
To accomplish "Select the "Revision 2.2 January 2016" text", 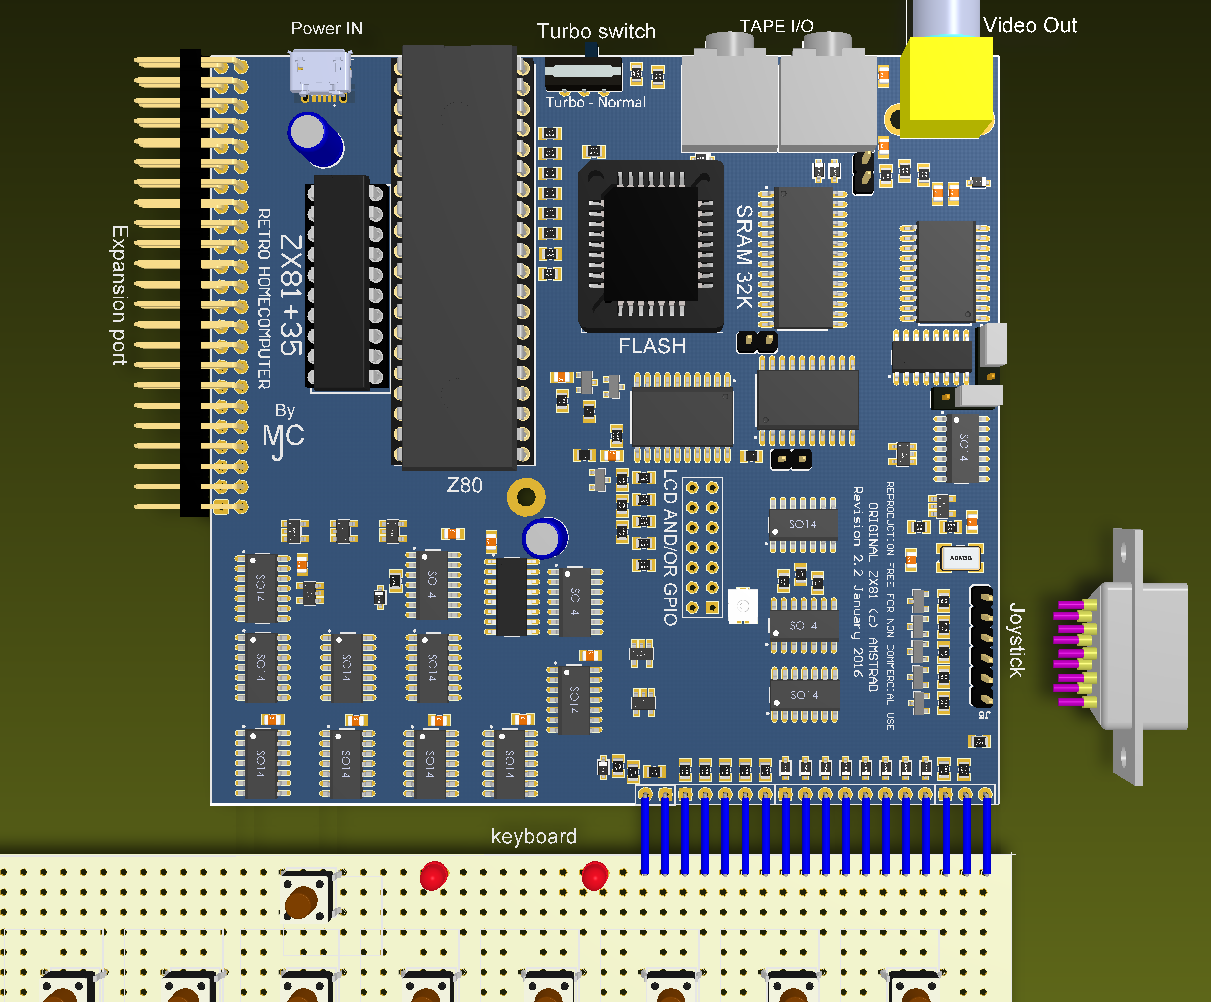I will click(x=857, y=583).
